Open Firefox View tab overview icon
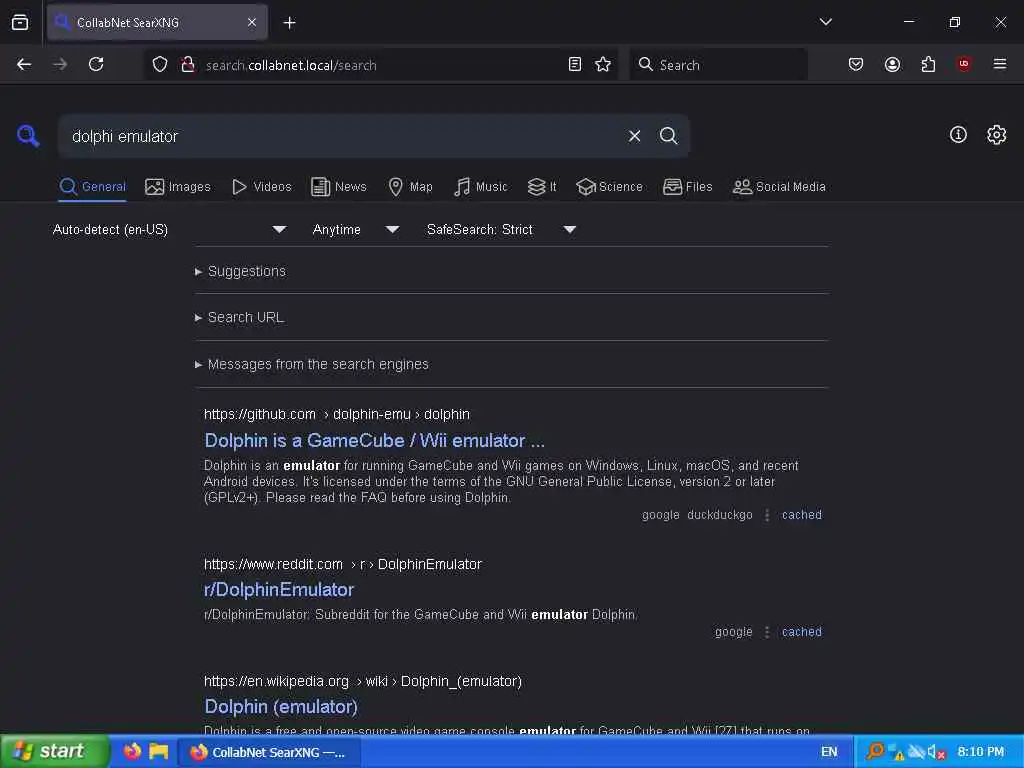Image resolution: width=1024 pixels, height=768 pixels. click(x=20, y=22)
